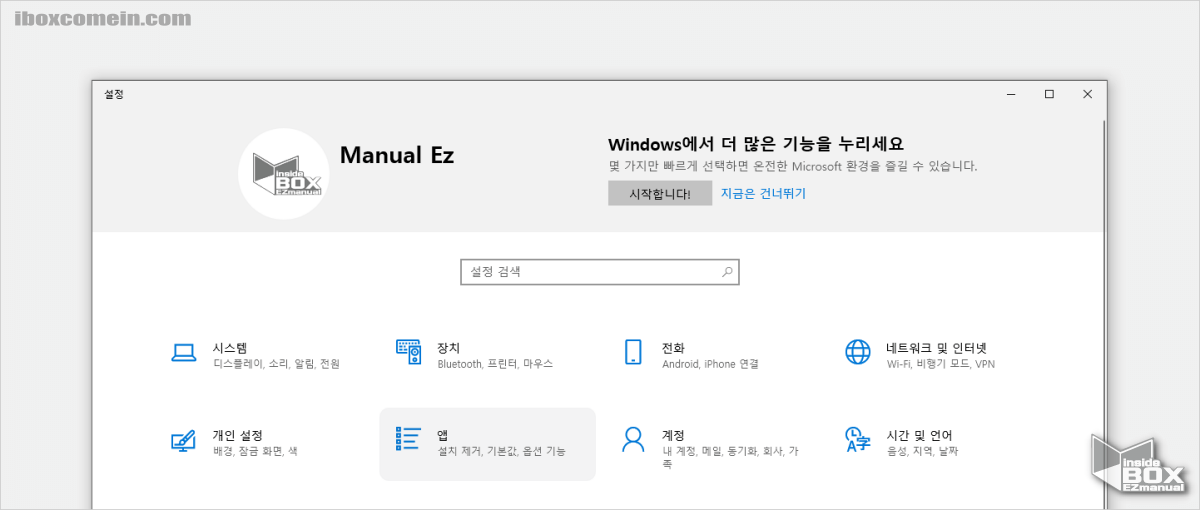Click the Manual Ez account name

(397, 156)
